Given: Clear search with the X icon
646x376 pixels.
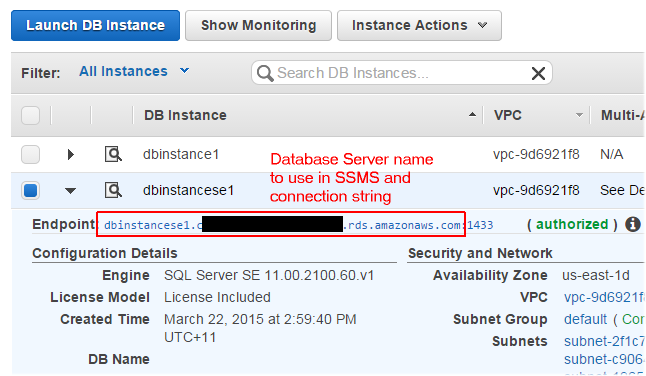Looking at the screenshot, I should (538, 73).
